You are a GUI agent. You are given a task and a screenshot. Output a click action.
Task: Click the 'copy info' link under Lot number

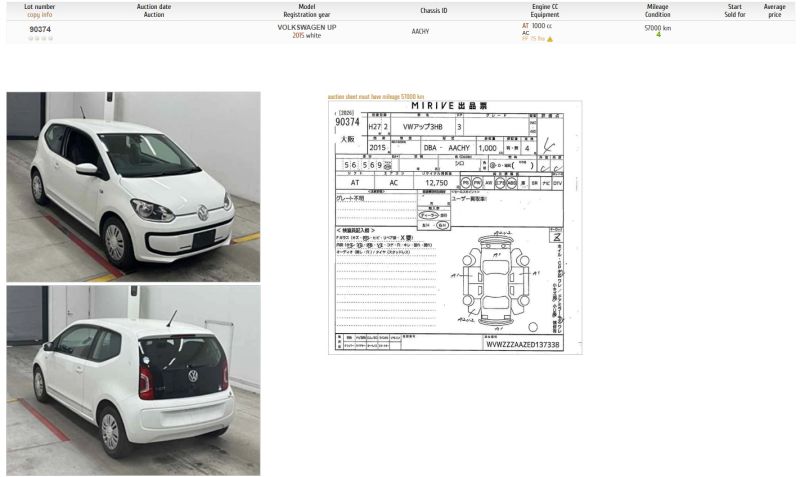click(40, 15)
